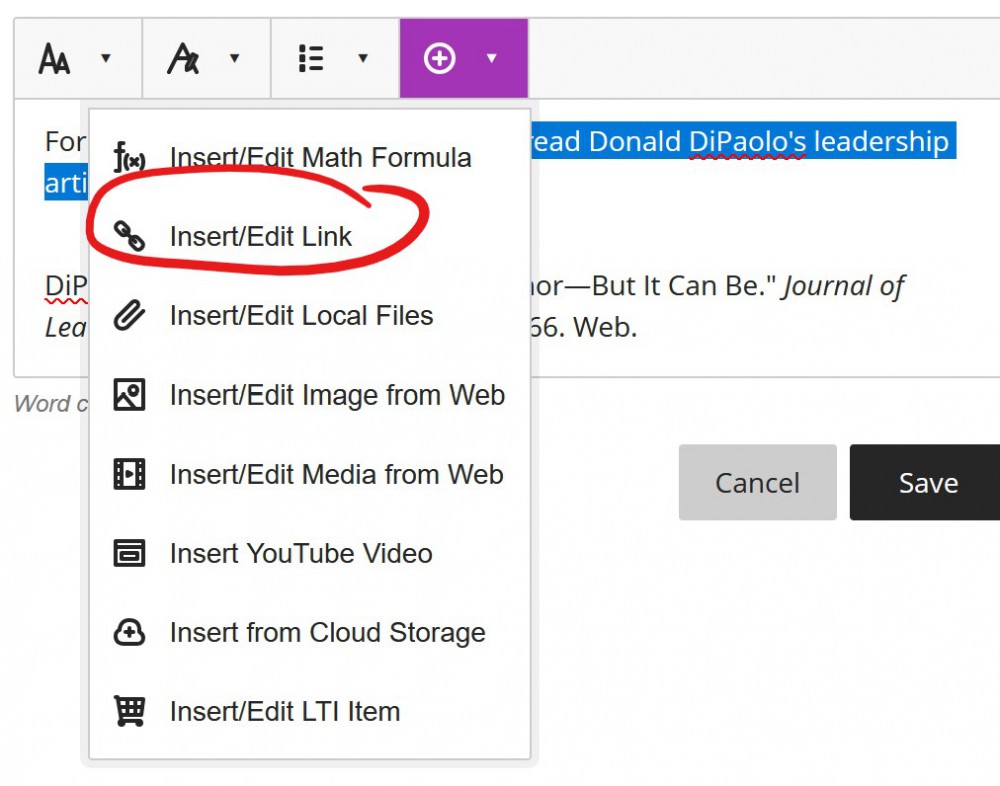Screen dimensions: 1000x786
Task: Click the italic "Journal of" text in editor
Action: coord(843,287)
